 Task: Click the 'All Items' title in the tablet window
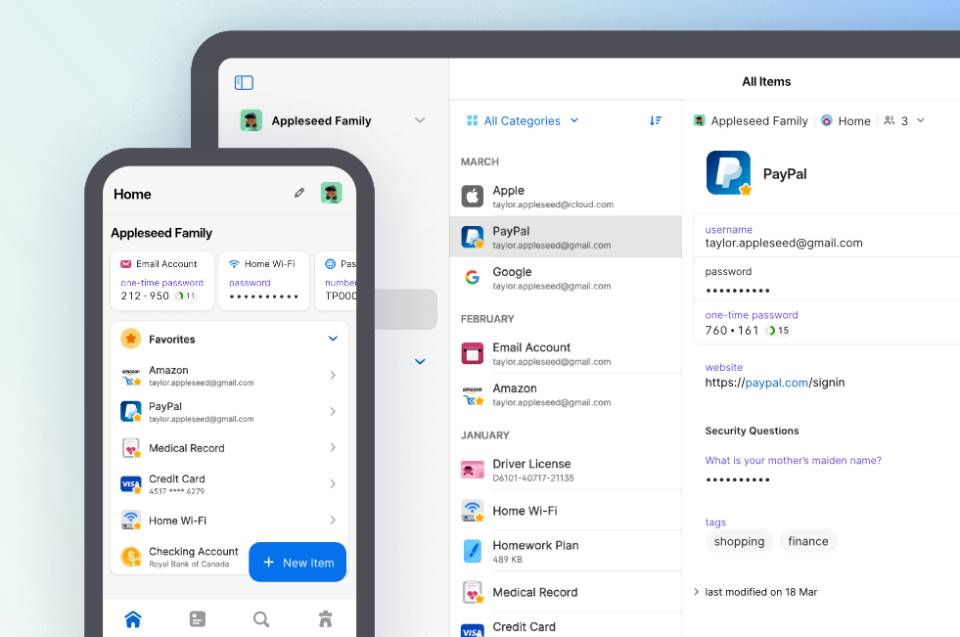[766, 81]
